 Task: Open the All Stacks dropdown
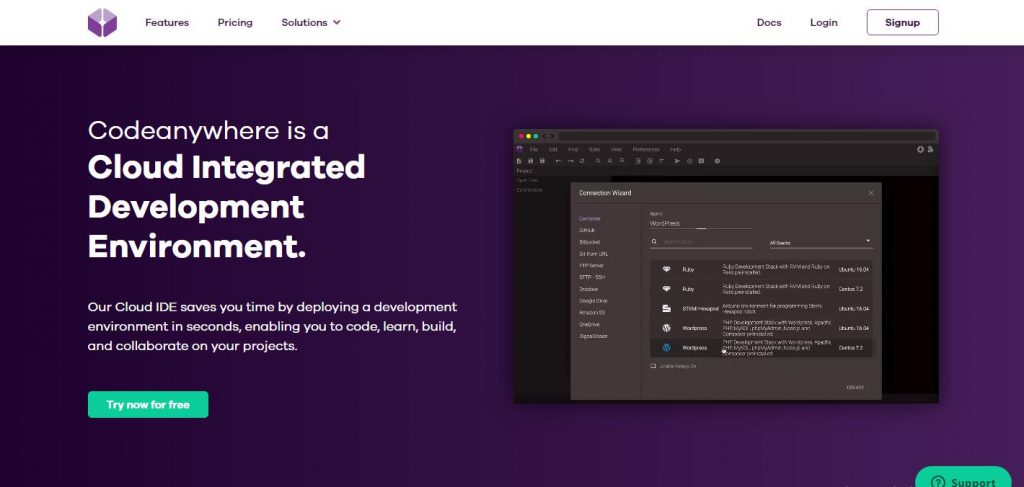click(820, 242)
